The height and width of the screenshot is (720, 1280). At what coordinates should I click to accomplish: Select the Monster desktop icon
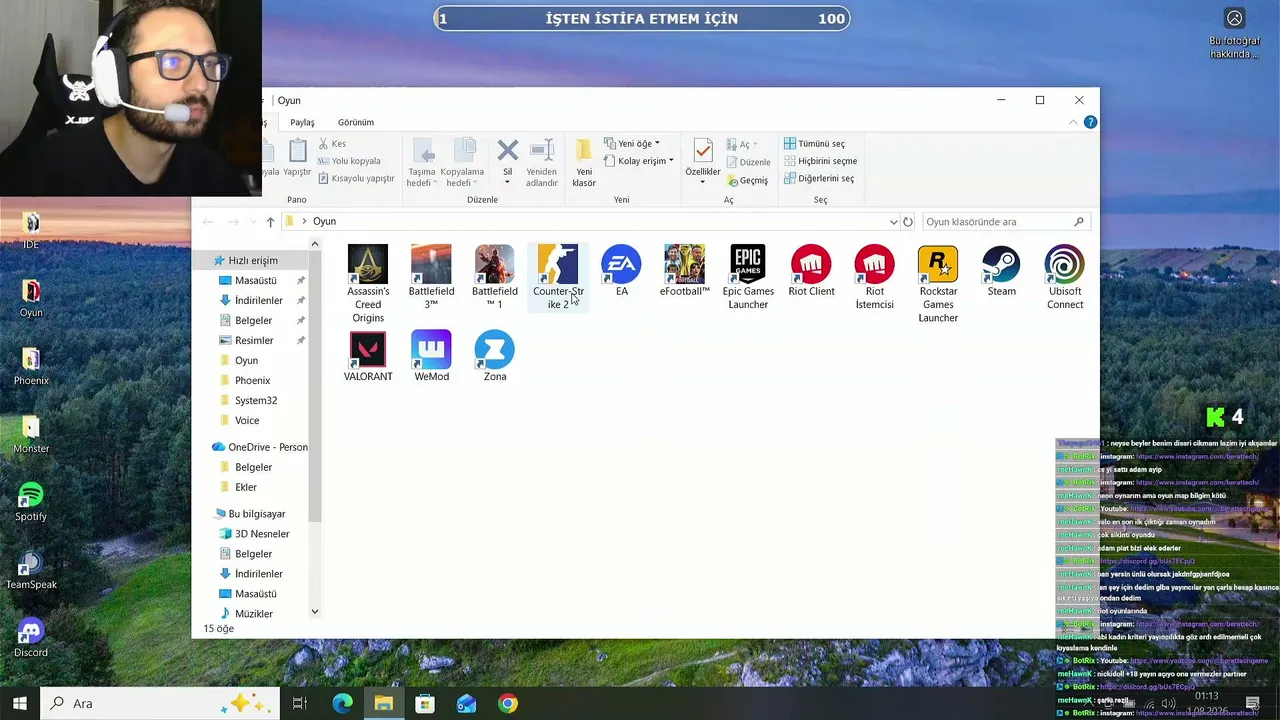(31, 434)
